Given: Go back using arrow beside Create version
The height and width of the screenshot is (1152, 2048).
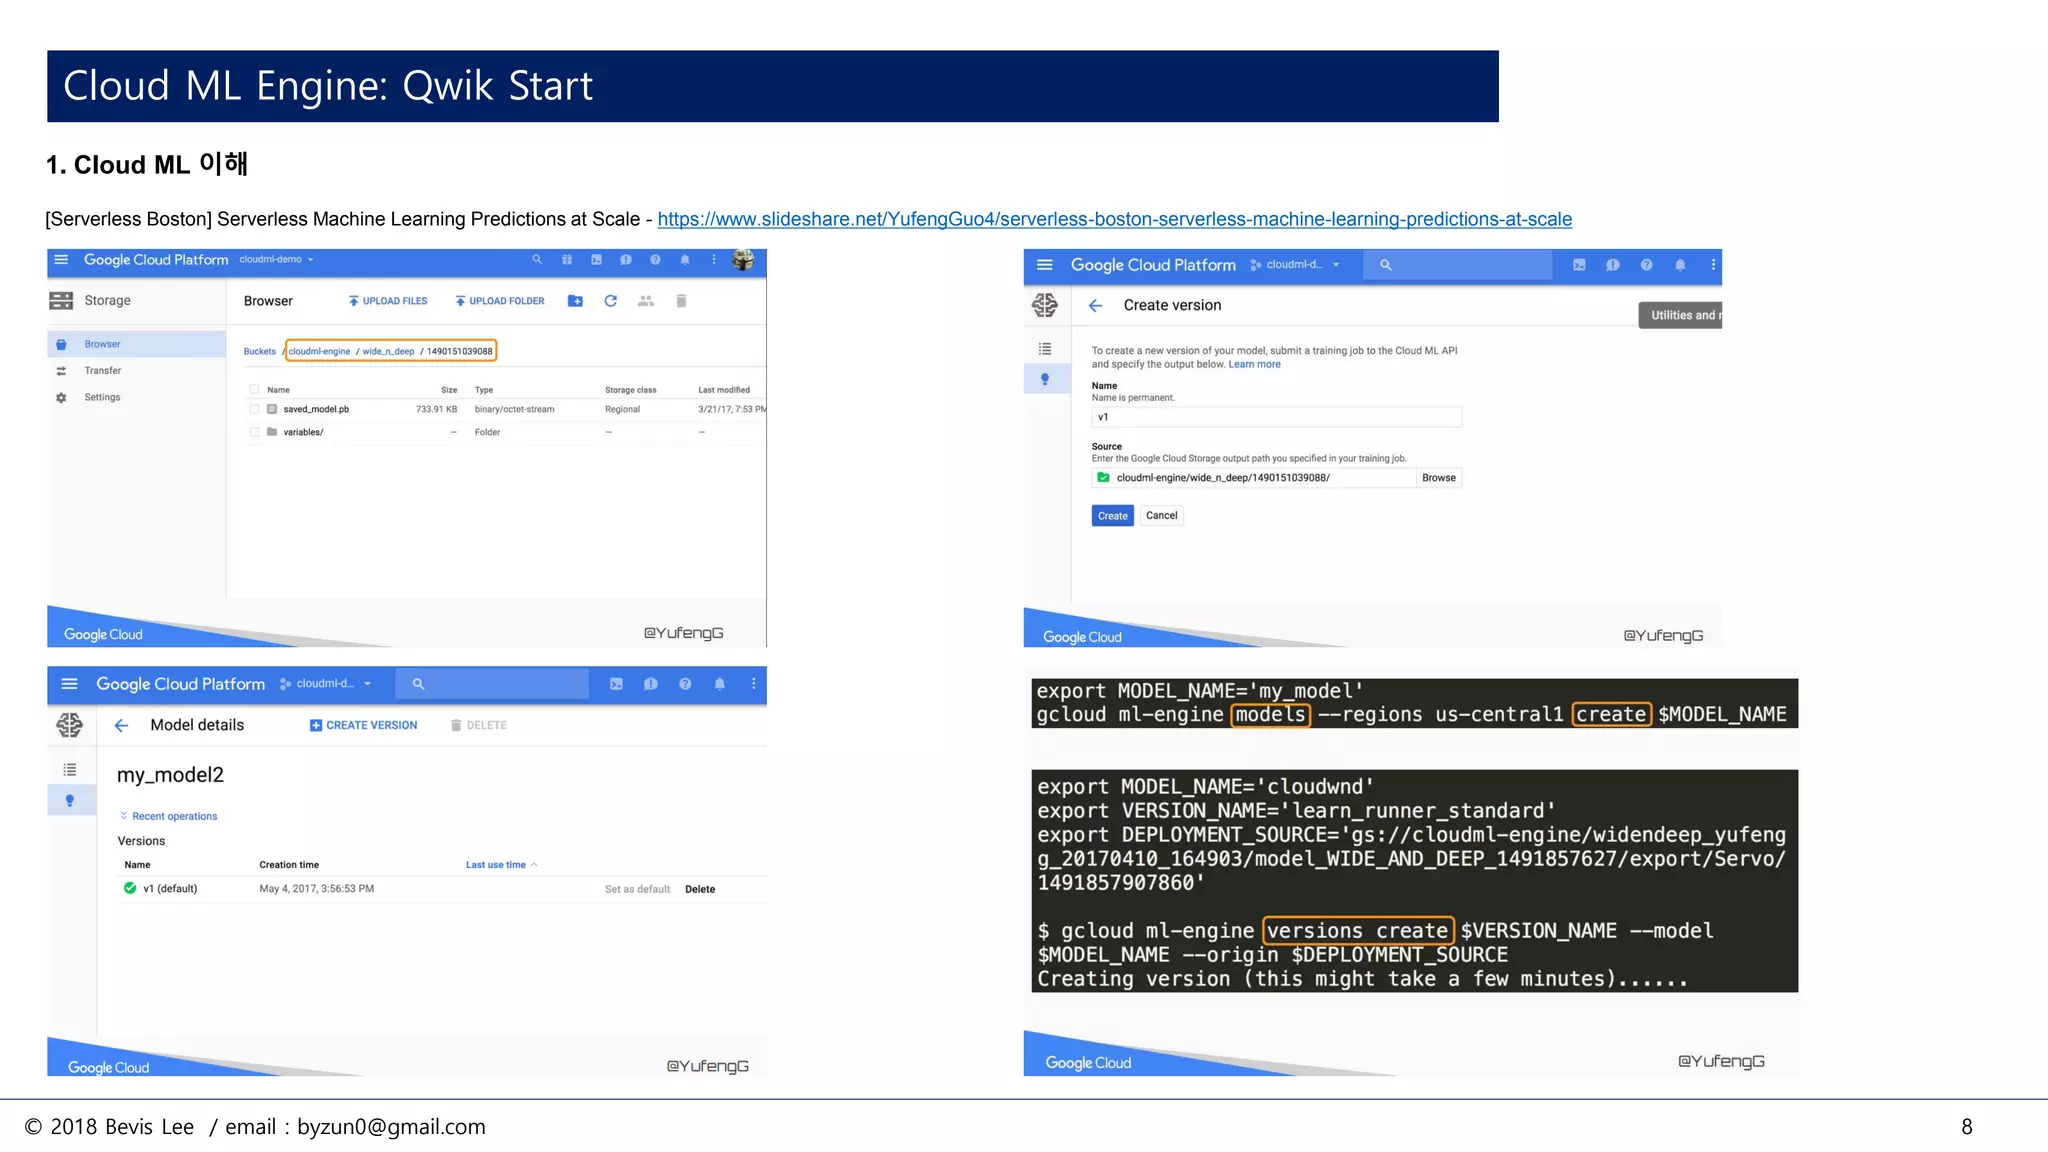Looking at the screenshot, I should 1096,306.
